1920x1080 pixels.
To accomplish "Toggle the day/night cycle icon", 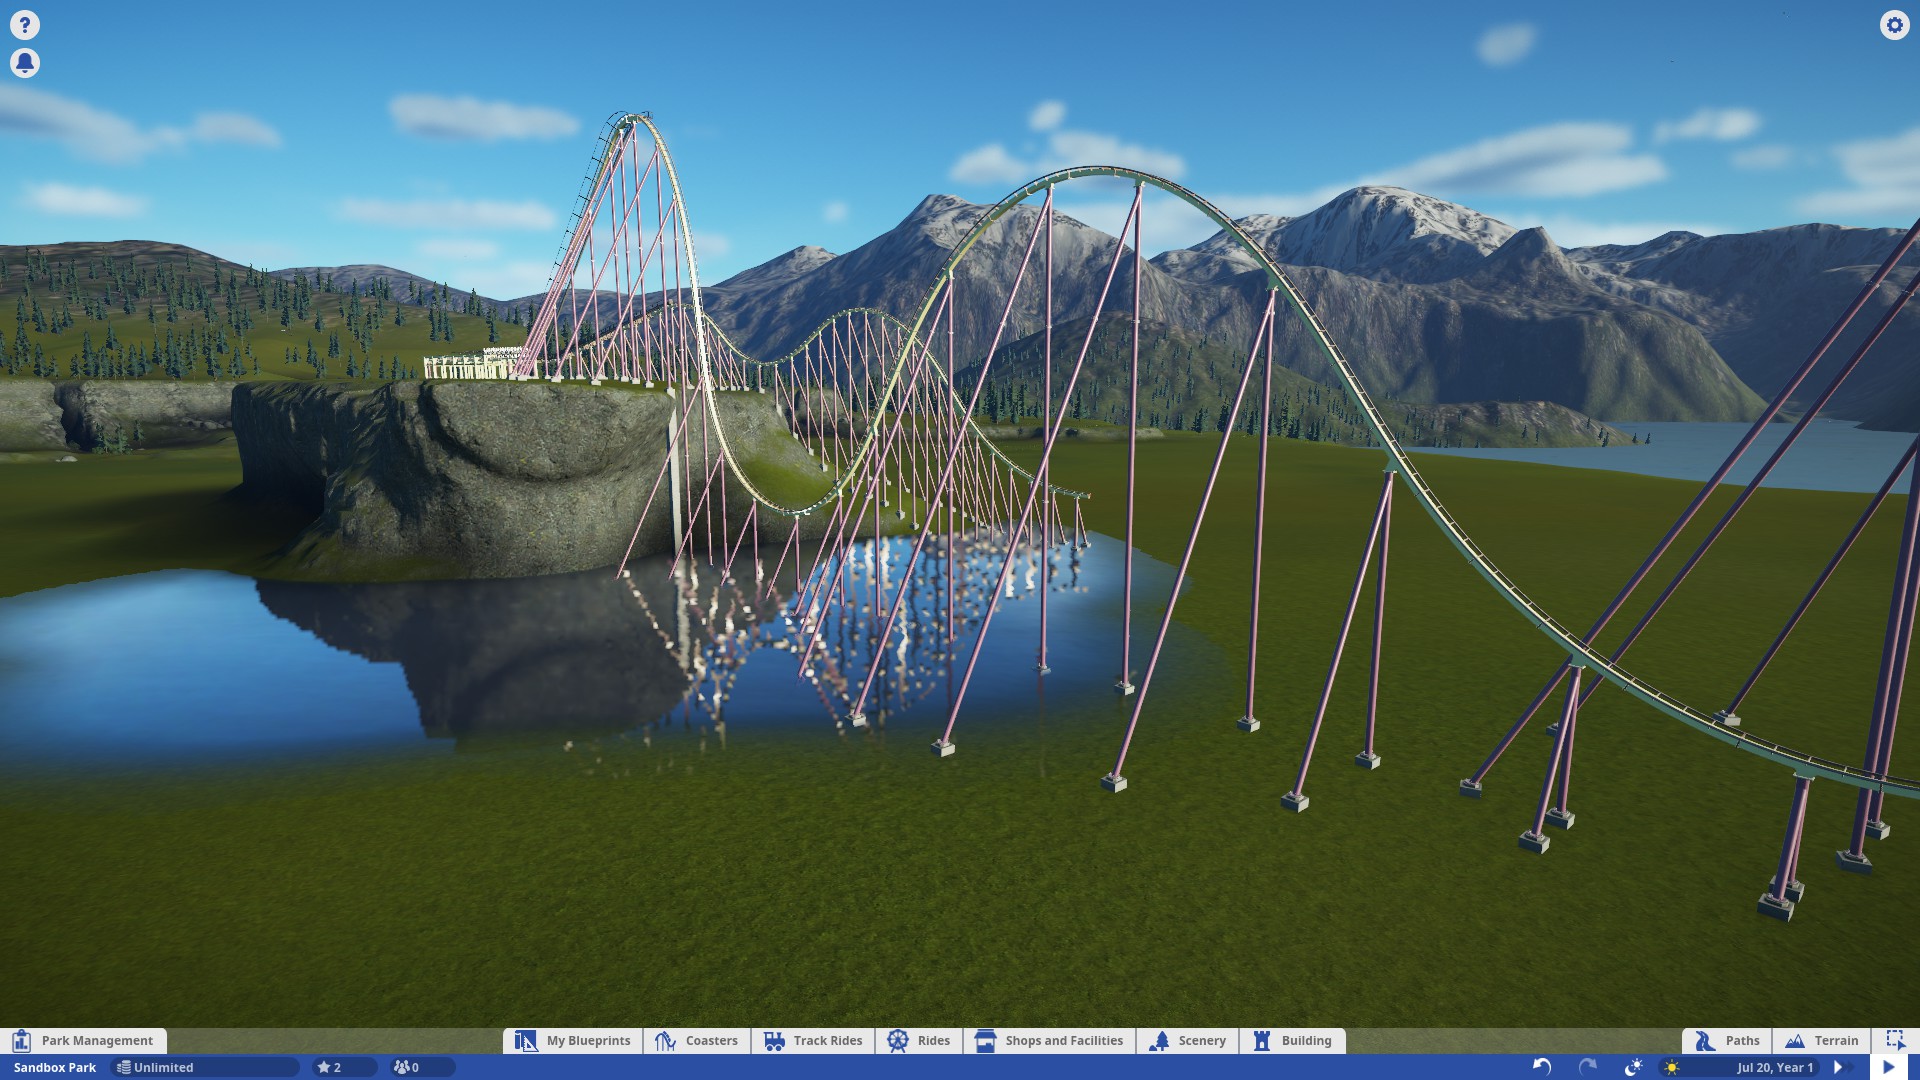I will pos(1633,1067).
